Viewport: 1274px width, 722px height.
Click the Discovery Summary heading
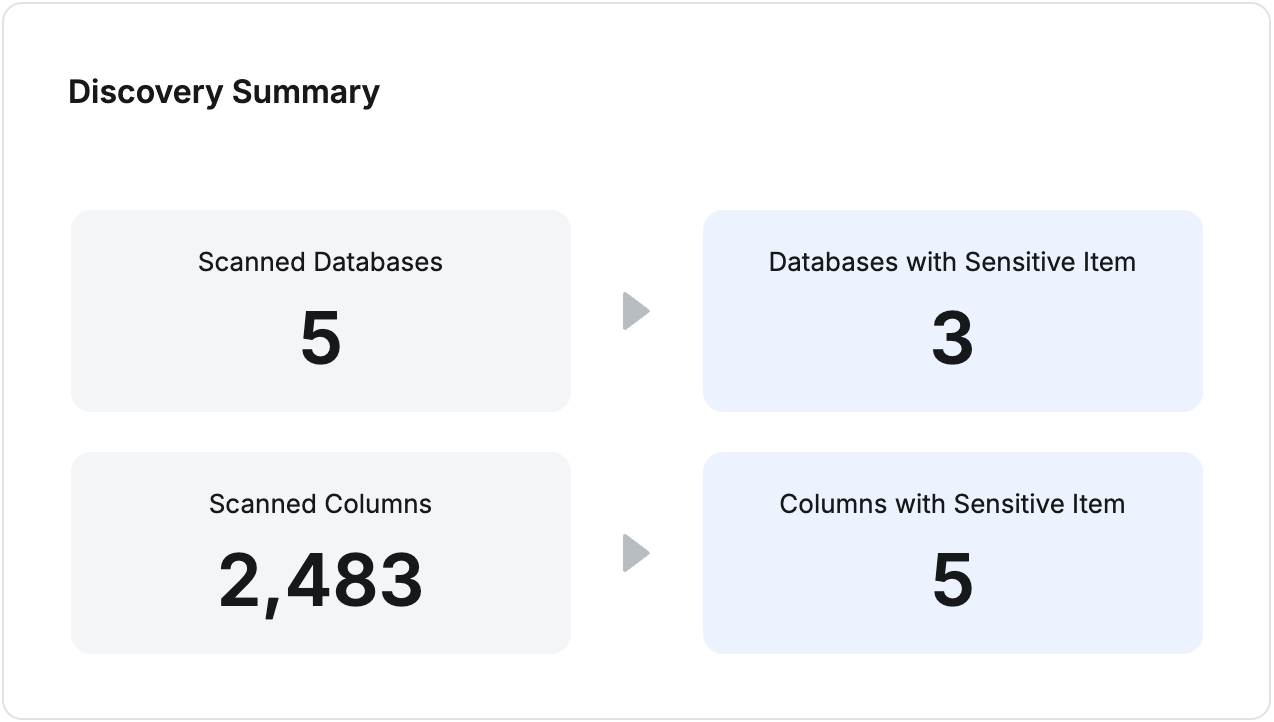pos(224,92)
